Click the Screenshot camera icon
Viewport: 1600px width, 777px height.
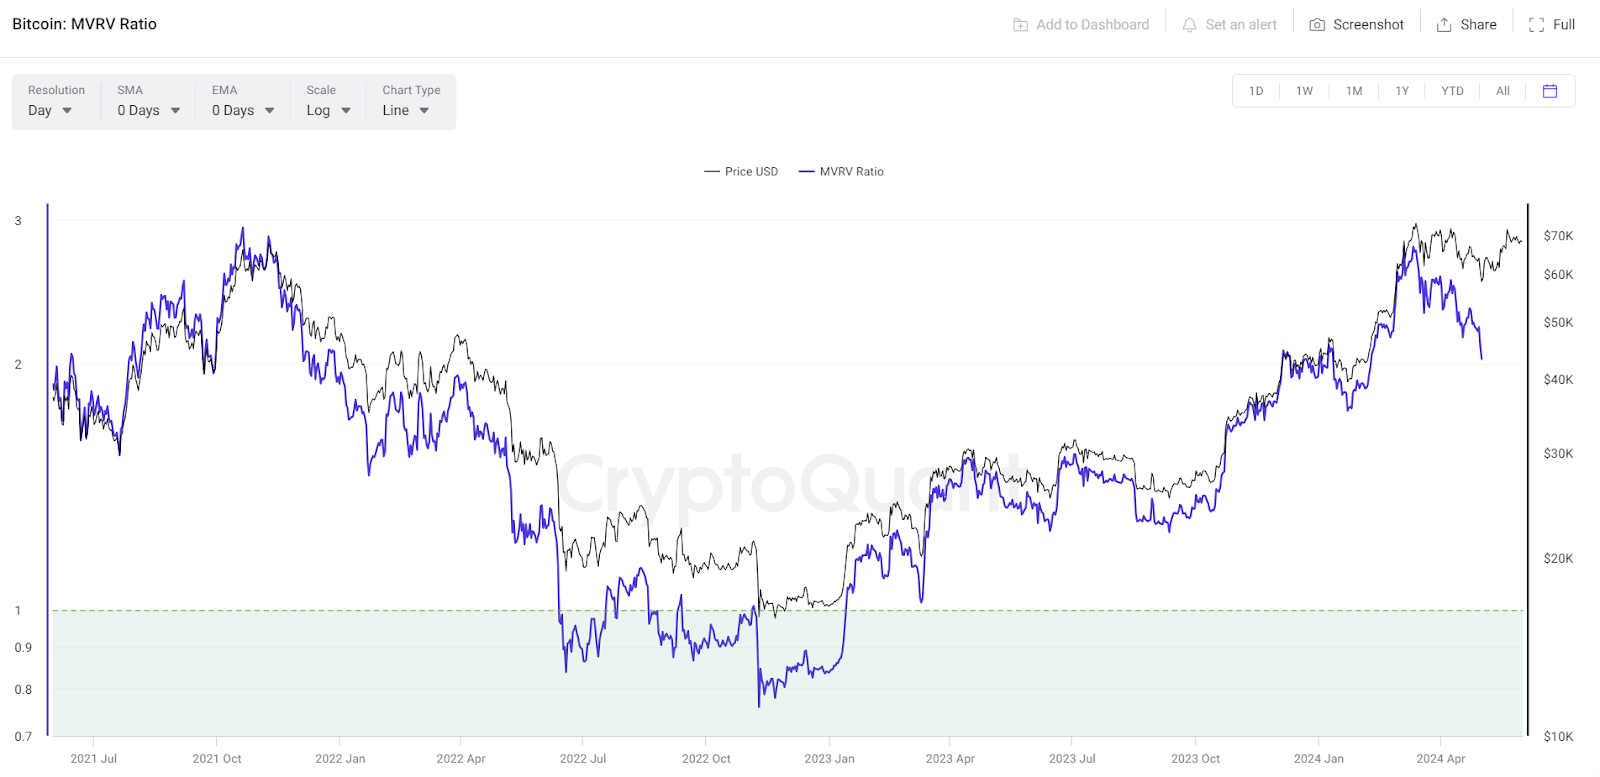1317,25
